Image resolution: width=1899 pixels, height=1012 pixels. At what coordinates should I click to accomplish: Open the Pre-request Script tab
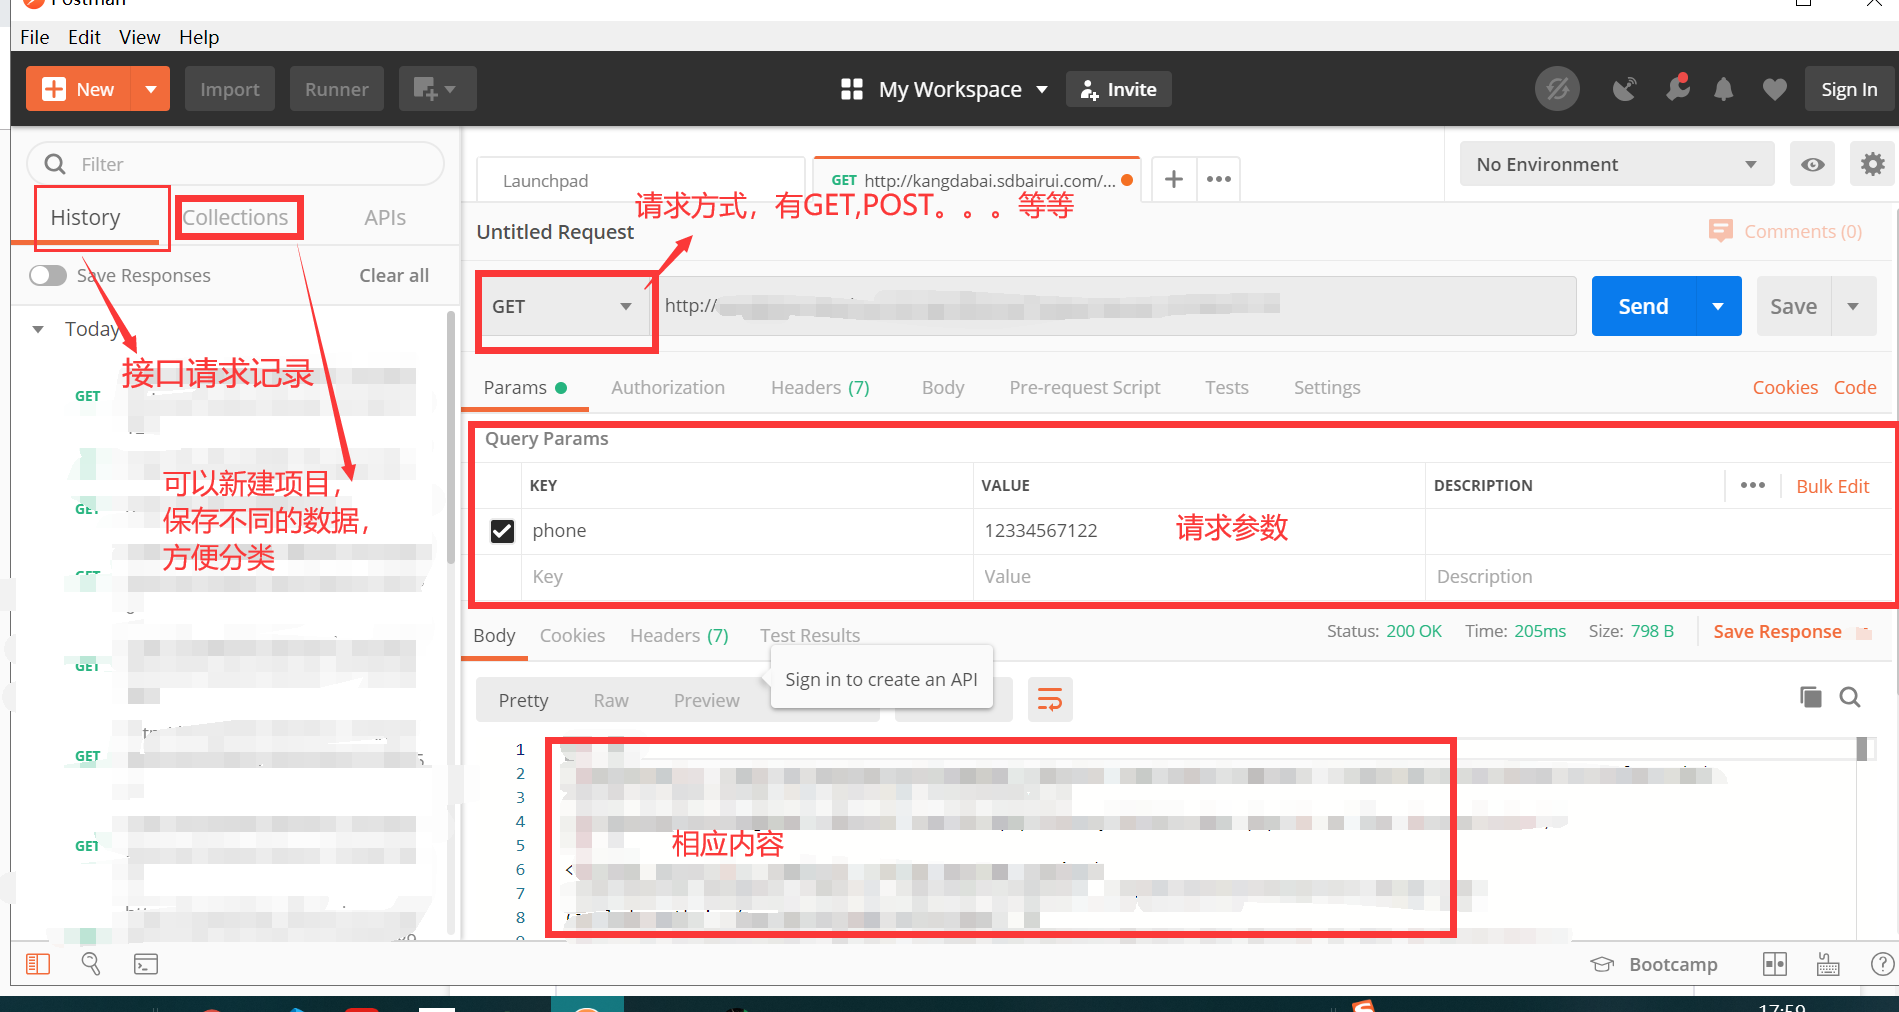tap(1085, 387)
